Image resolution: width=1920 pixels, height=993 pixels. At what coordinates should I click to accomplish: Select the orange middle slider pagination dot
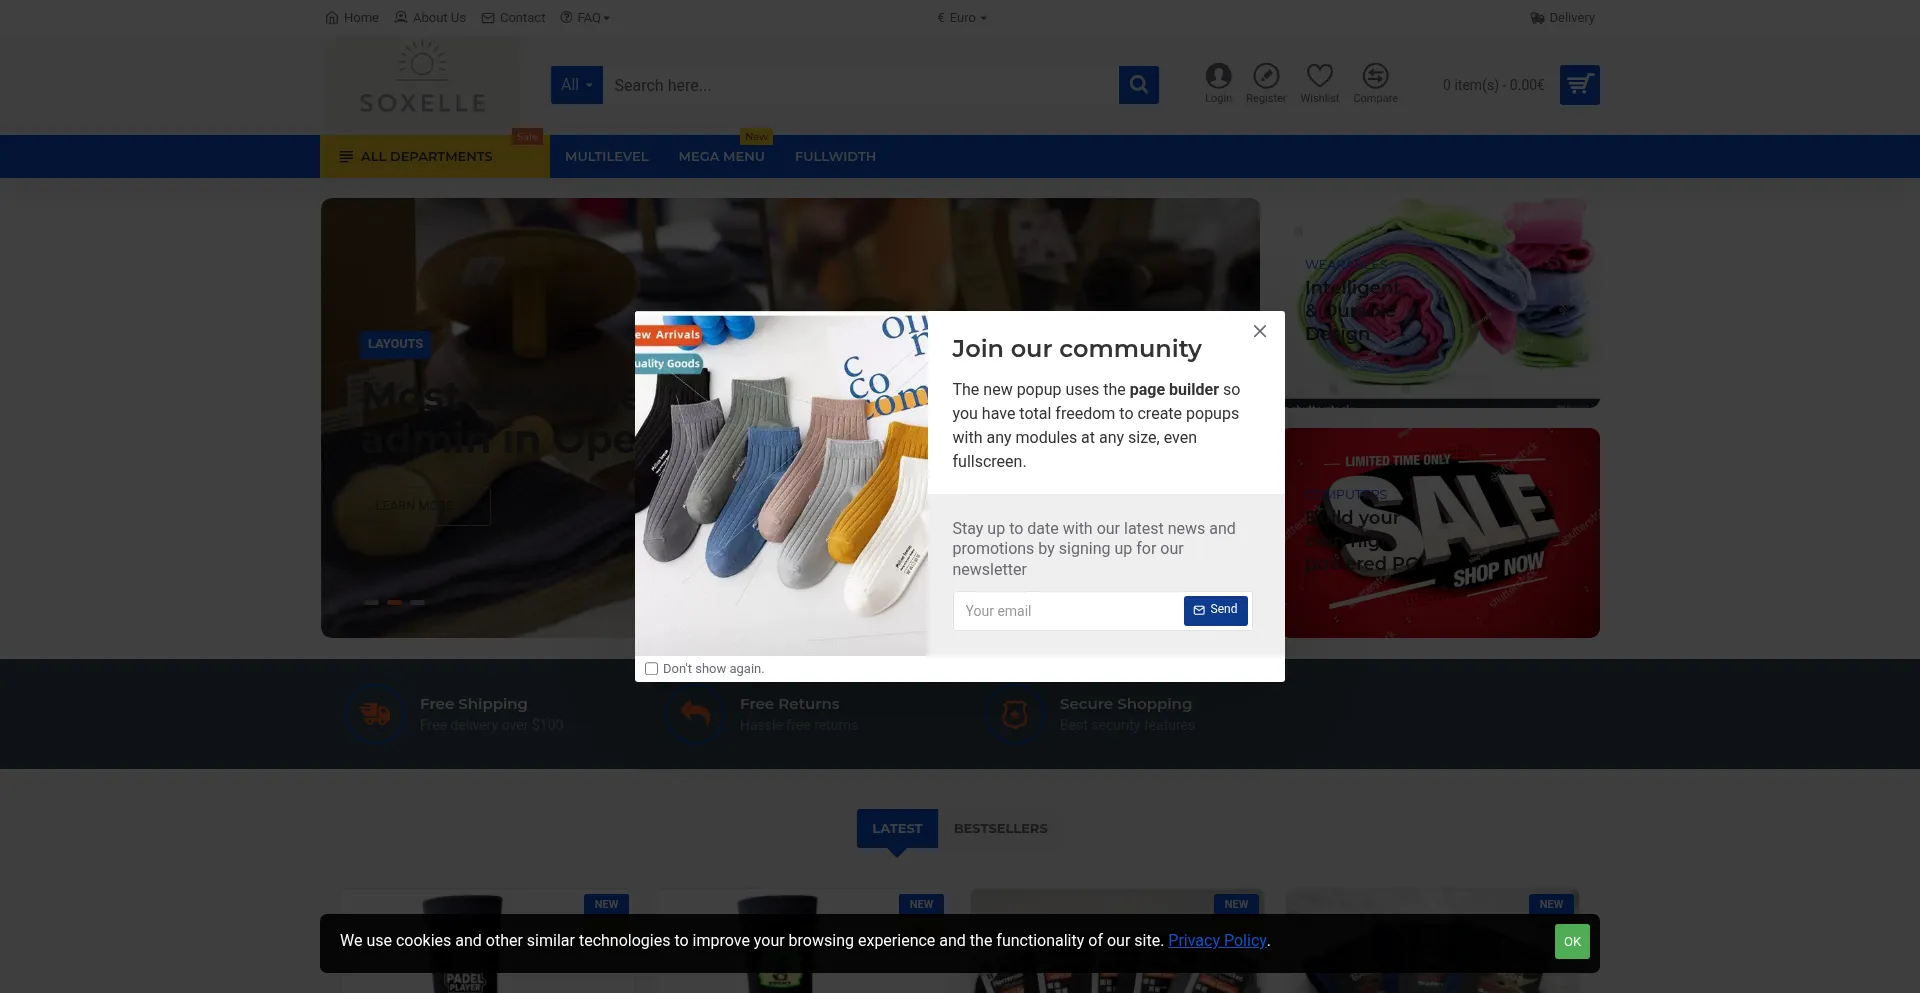coord(395,602)
